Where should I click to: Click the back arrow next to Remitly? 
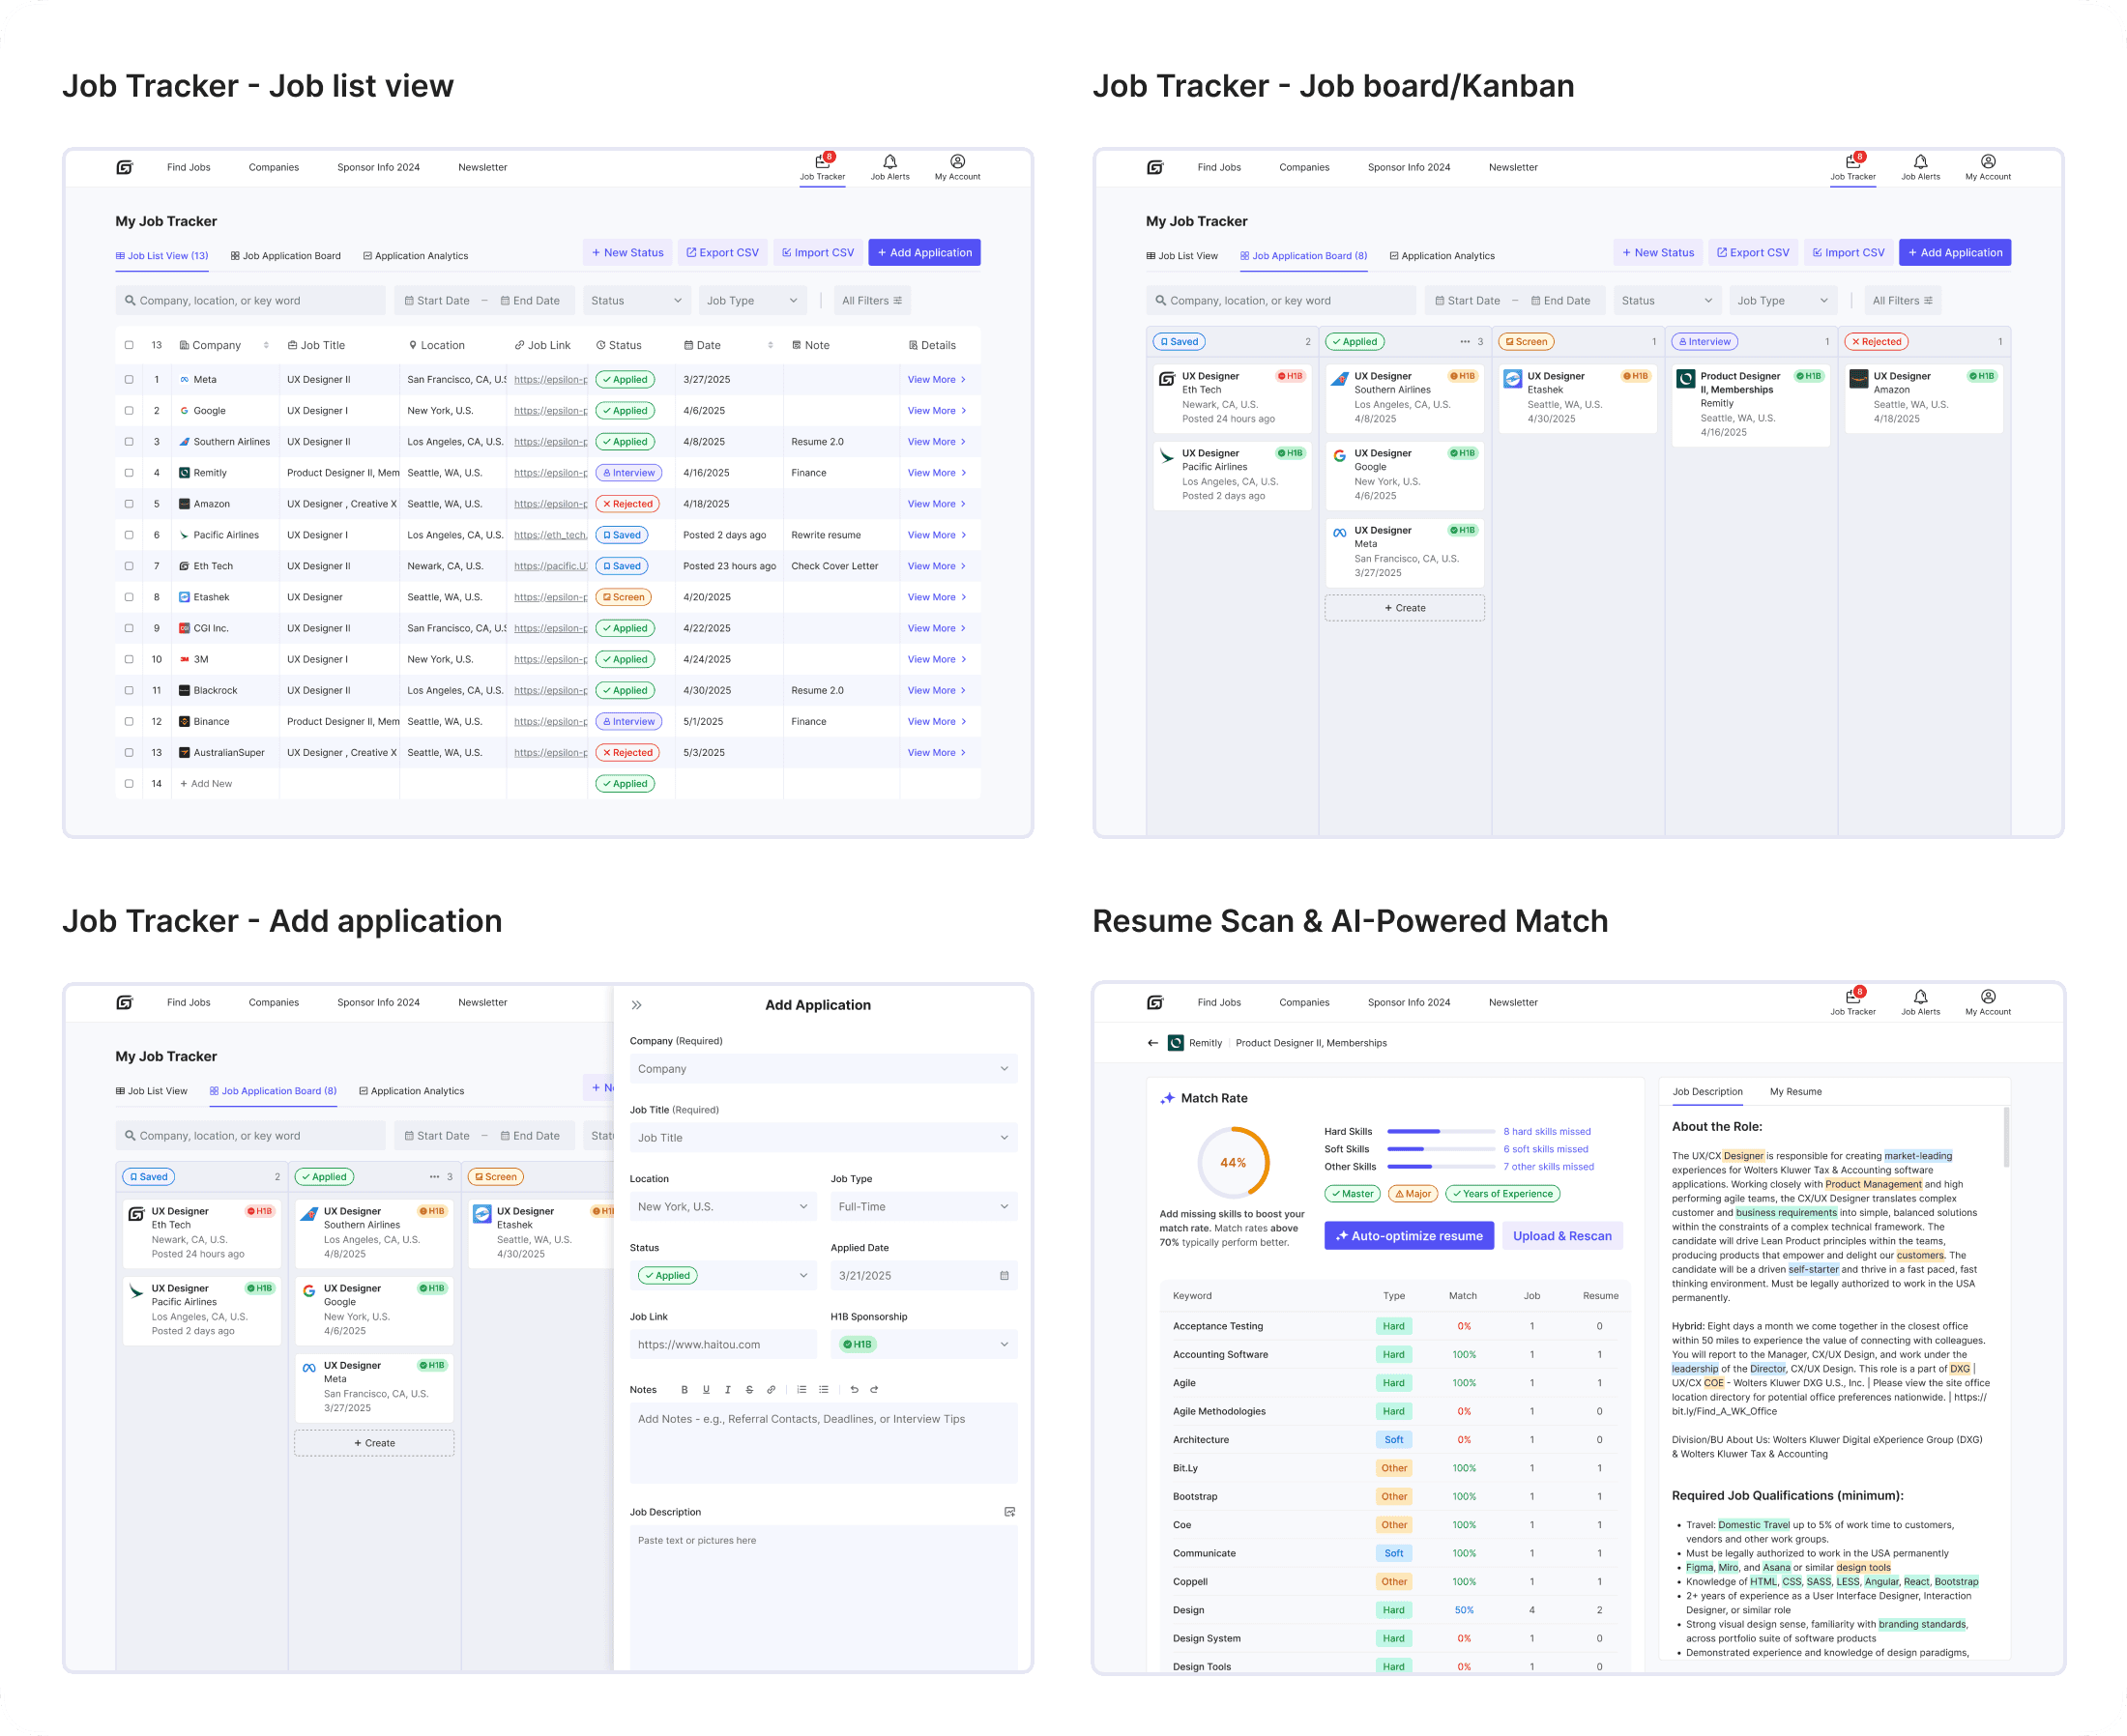[1153, 1043]
